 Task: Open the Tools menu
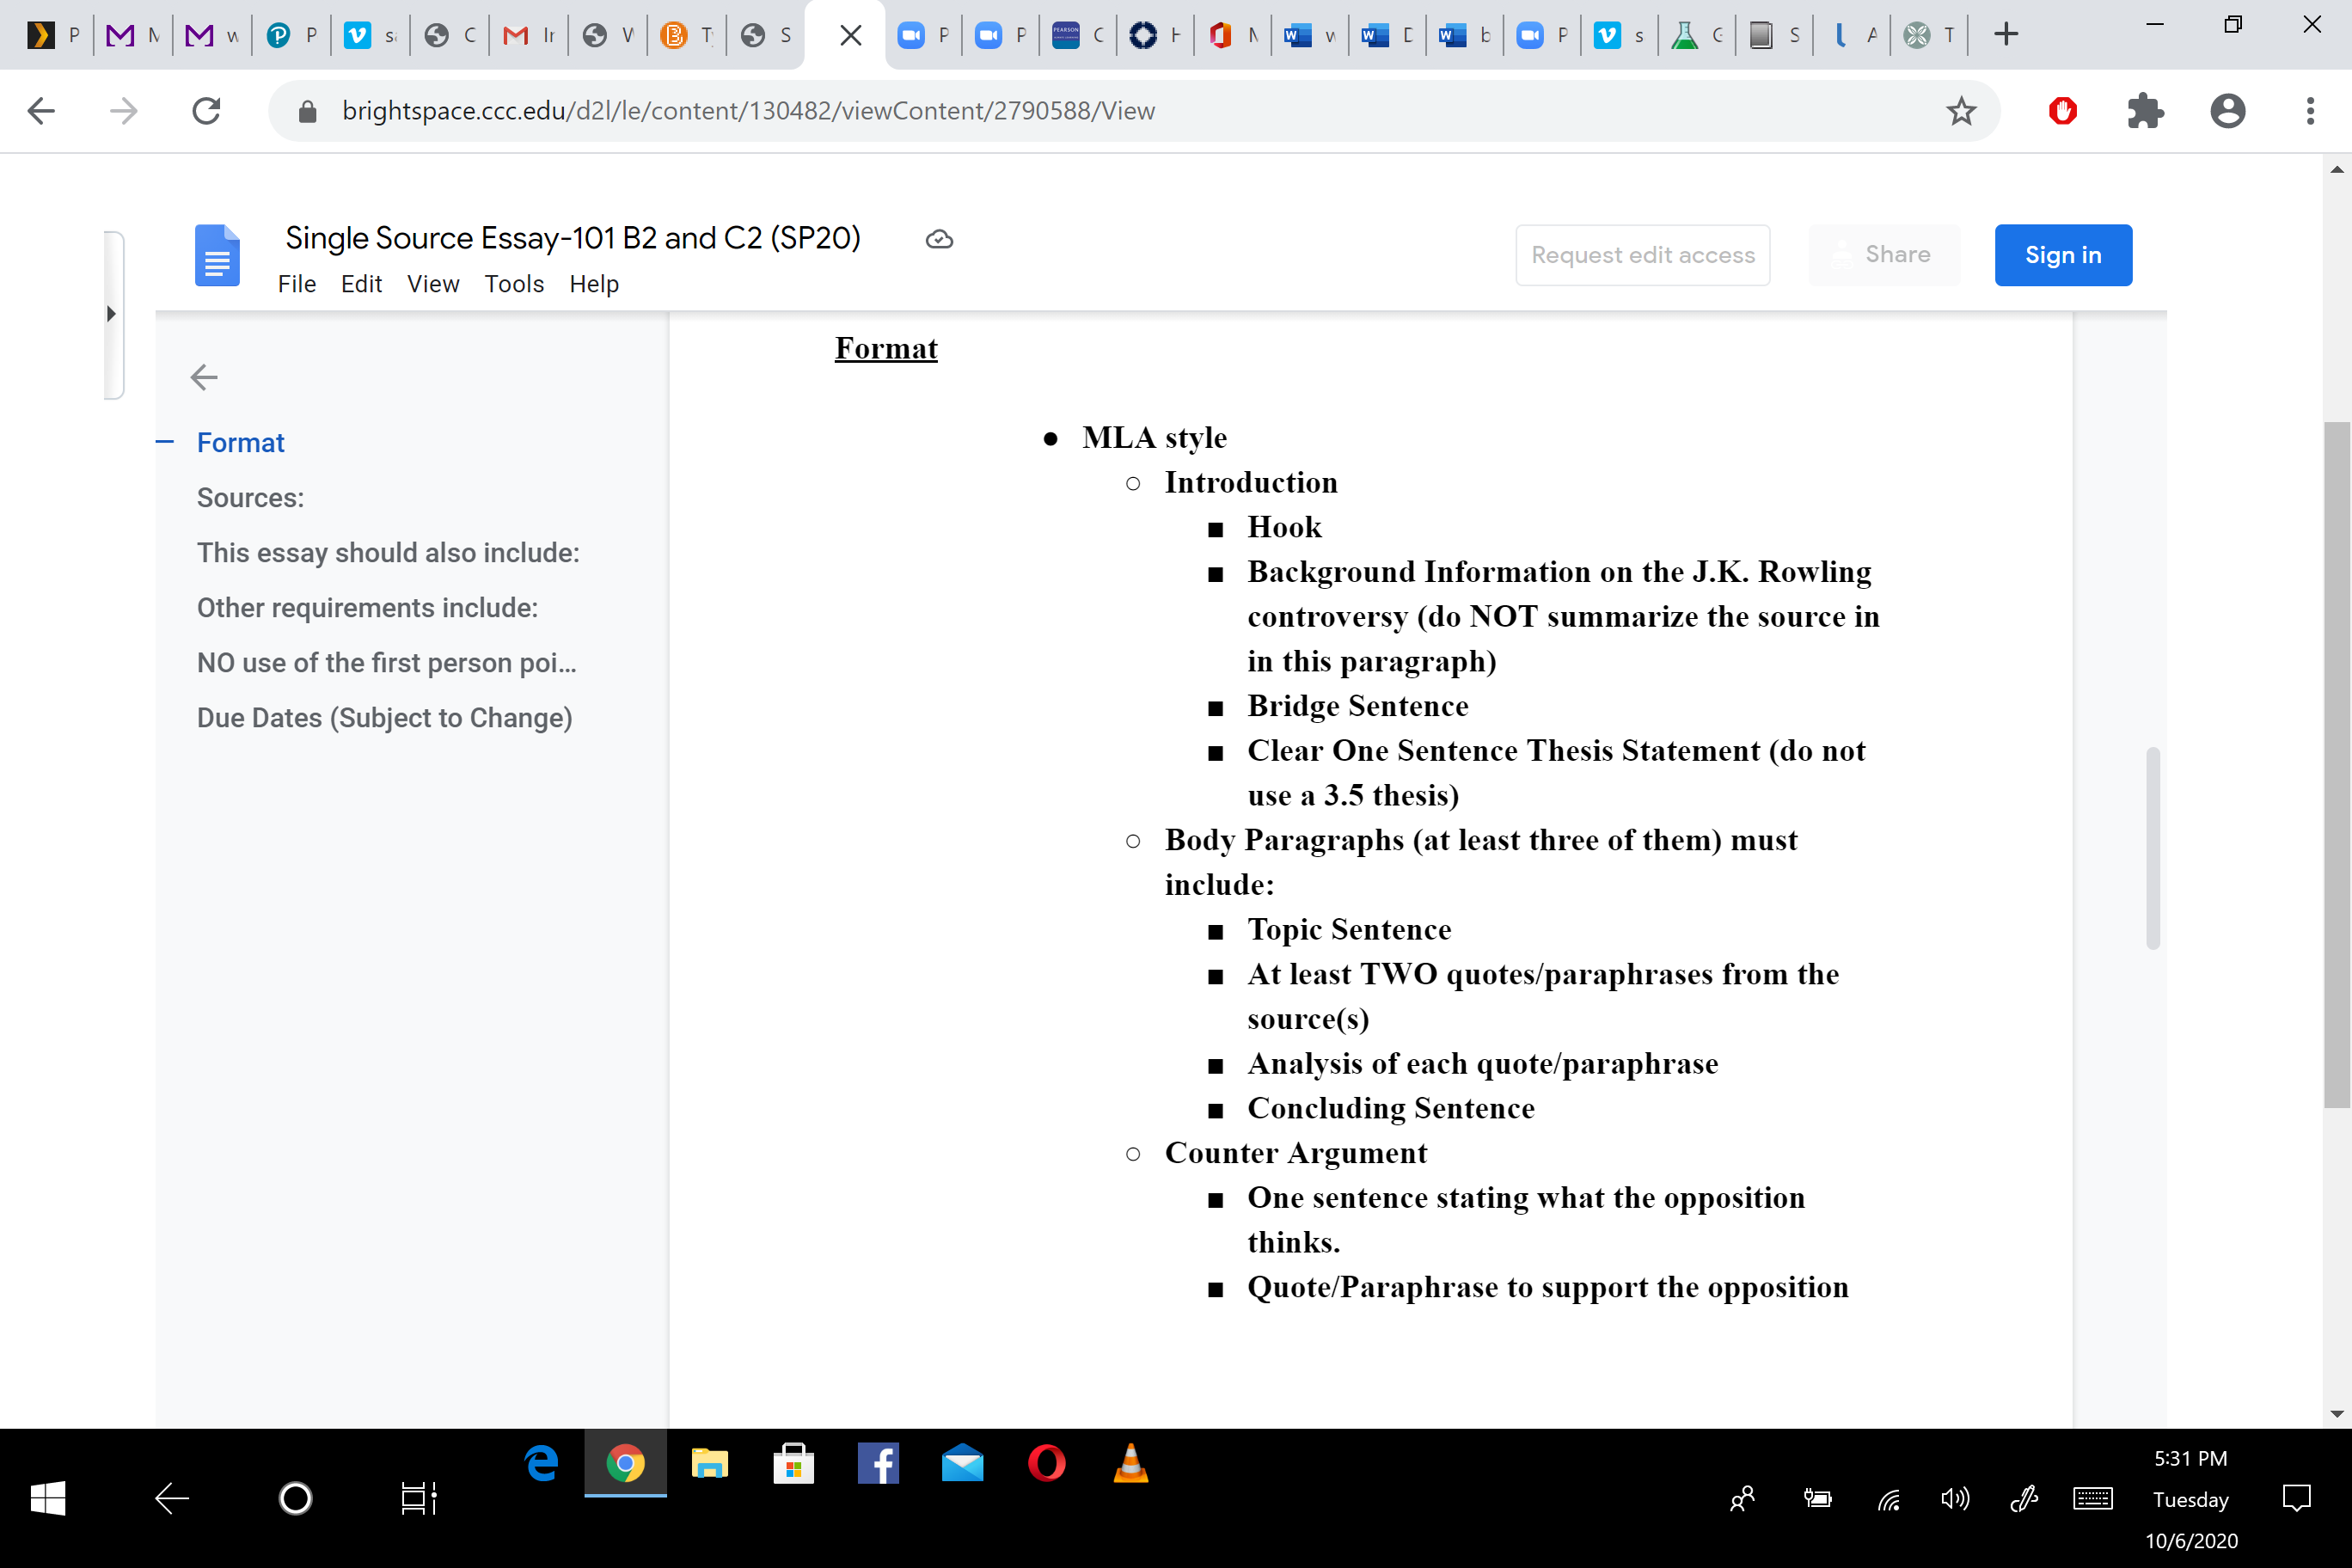point(514,284)
